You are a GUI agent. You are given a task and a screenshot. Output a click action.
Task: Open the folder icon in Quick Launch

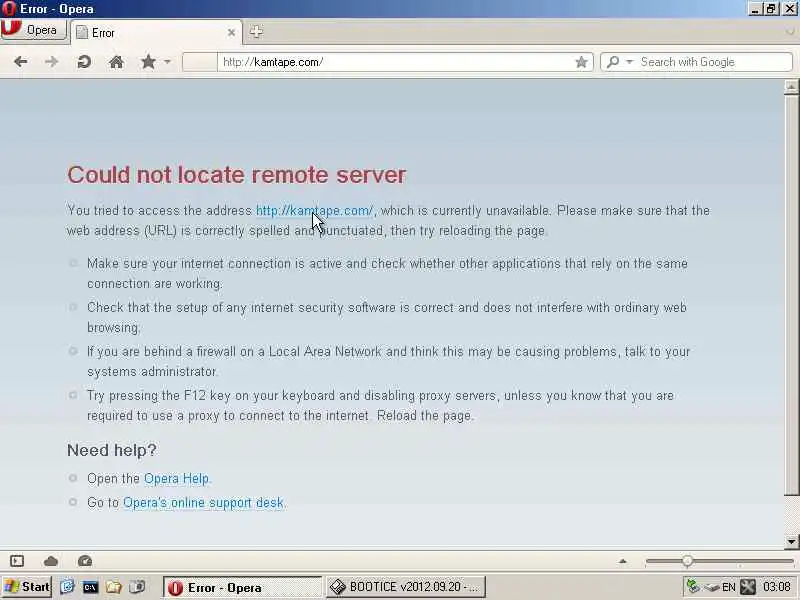click(114, 587)
